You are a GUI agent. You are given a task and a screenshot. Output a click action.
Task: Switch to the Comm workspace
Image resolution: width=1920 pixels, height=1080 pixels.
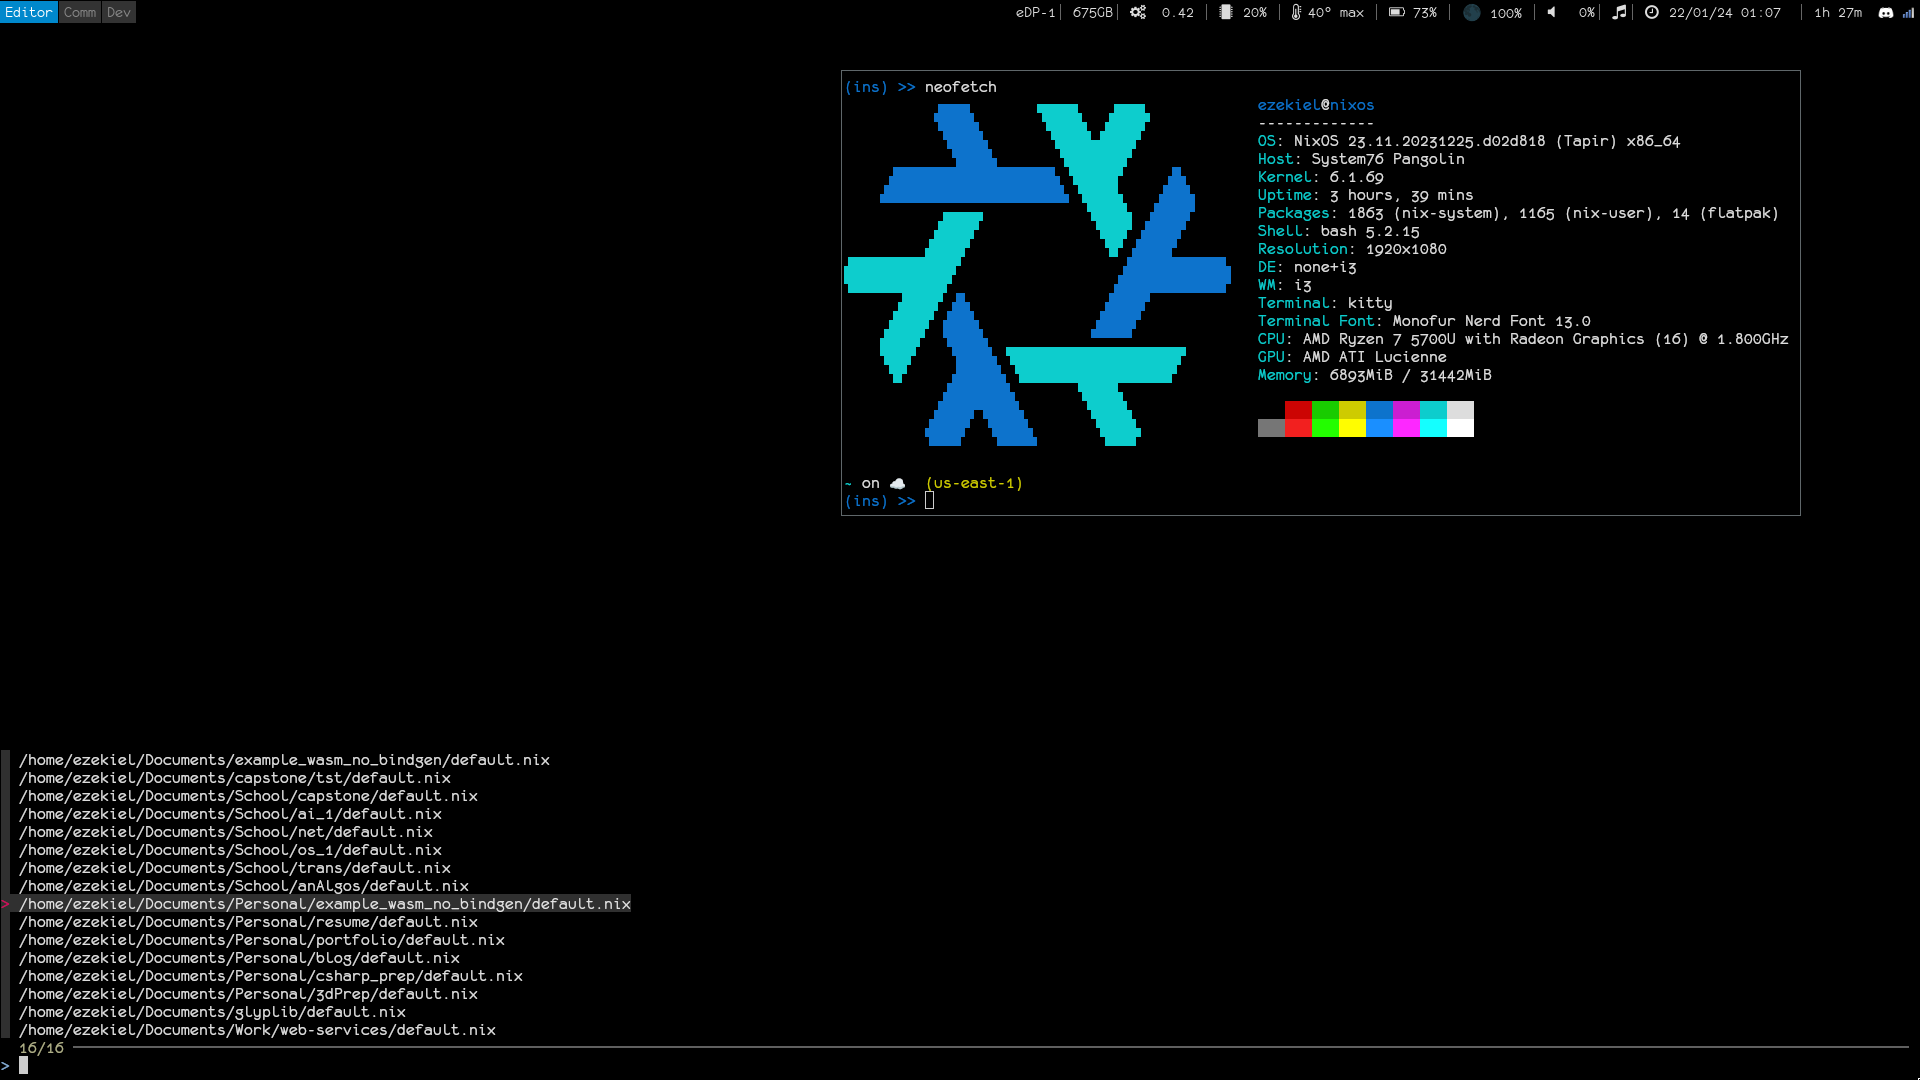(80, 12)
